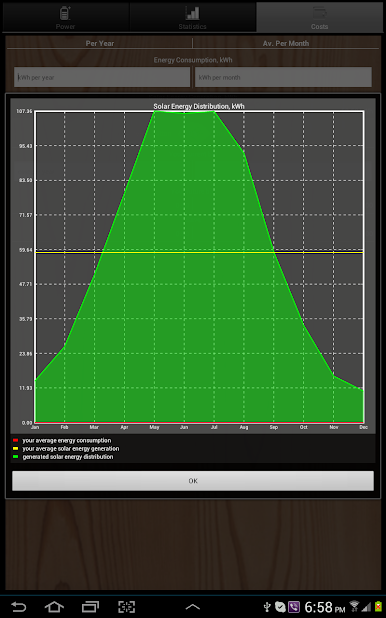Viewport: 386px width, 618px height.
Task: Click the Aug label on the x-axis
Action: click(244, 427)
